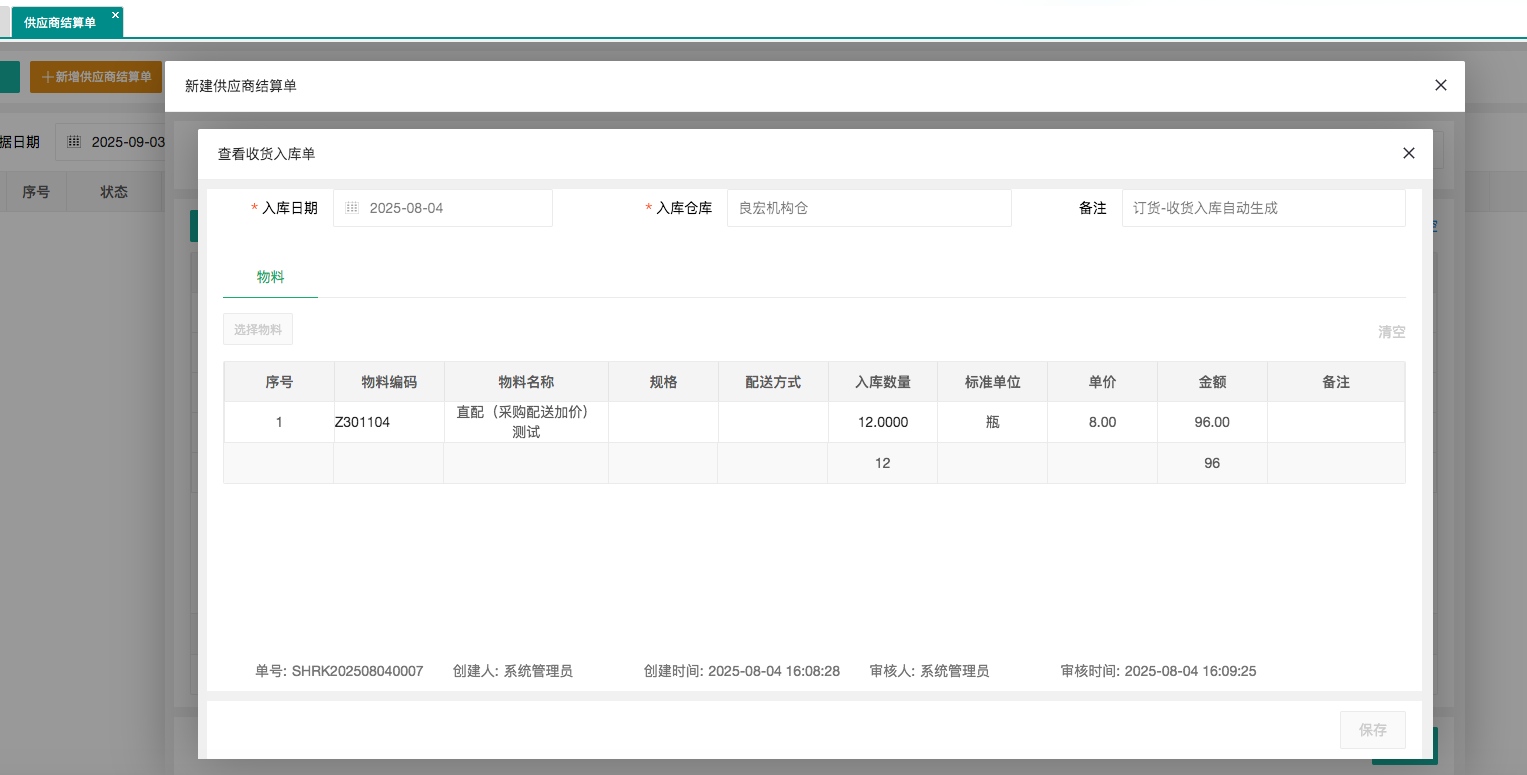Viewport: 1527px width, 775px height.
Task: Open the 入库仓库 field showing 良宏机构仓
Action: [x=868, y=208]
